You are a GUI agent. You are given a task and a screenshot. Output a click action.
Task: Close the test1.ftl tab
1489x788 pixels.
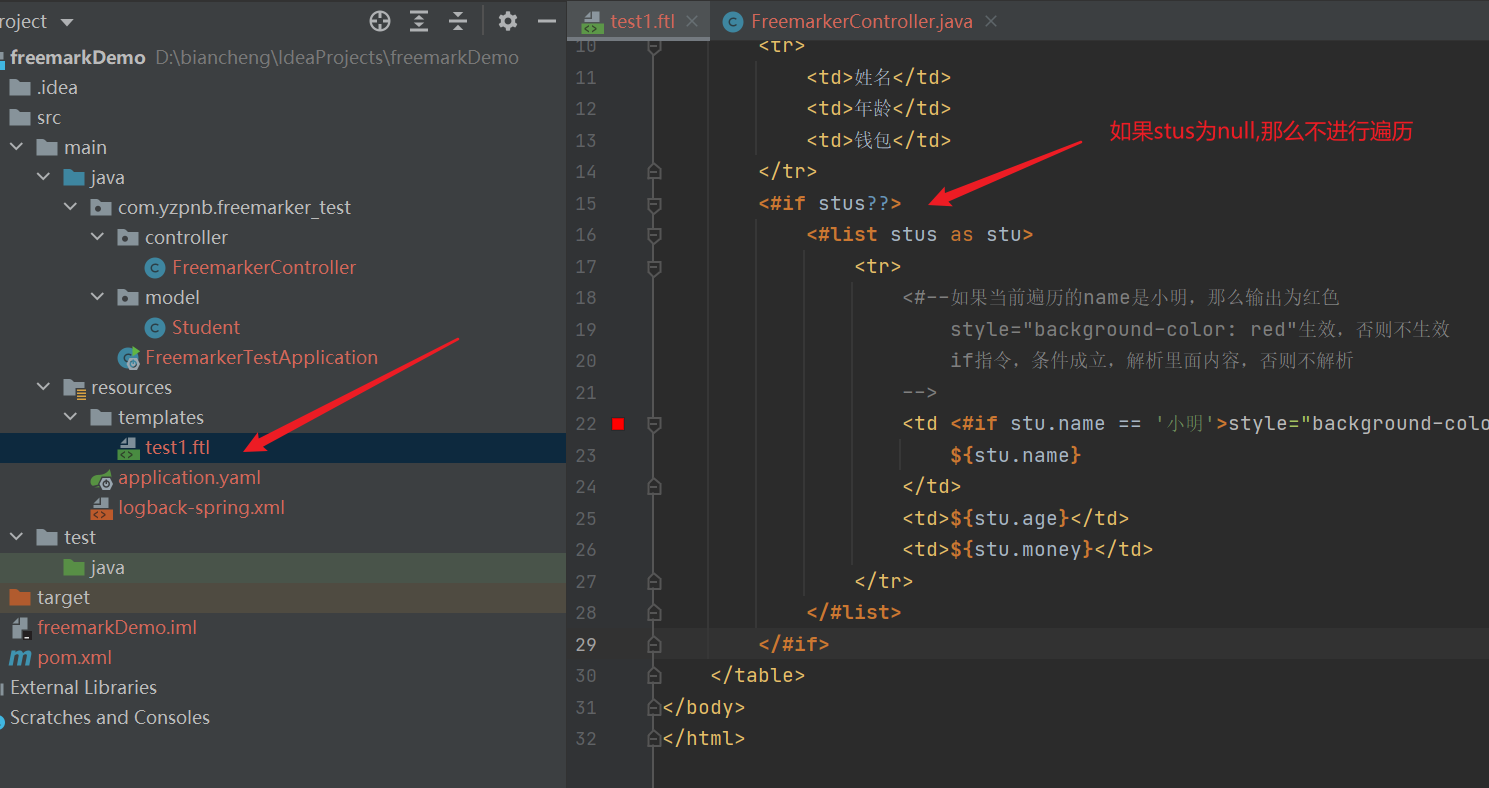[x=692, y=21]
